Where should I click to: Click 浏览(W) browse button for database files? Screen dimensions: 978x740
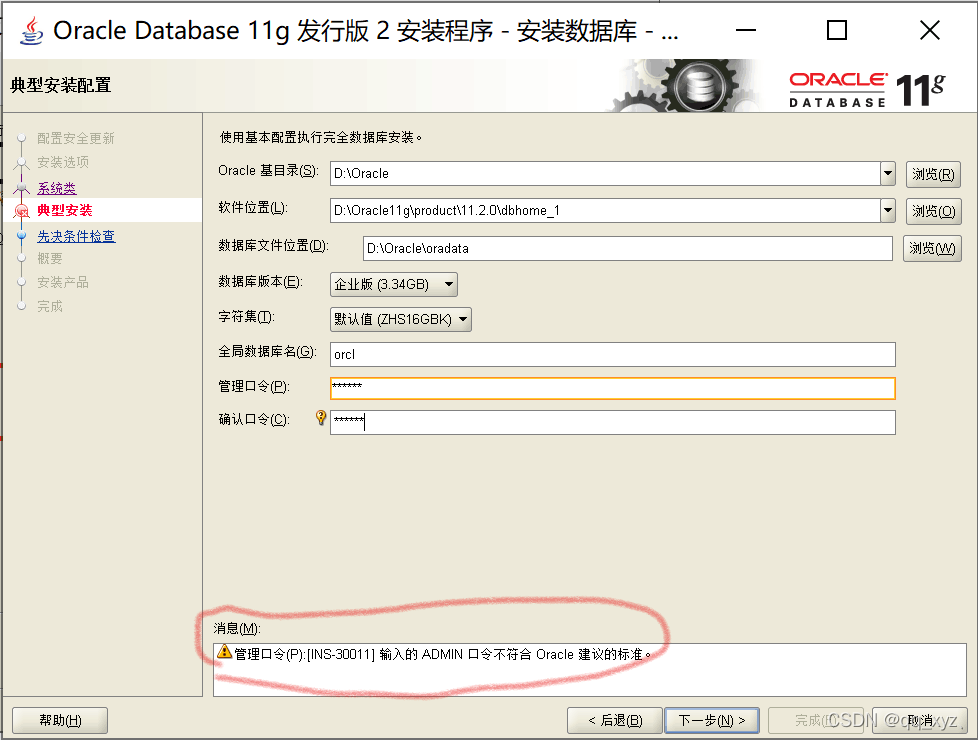coord(932,248)
